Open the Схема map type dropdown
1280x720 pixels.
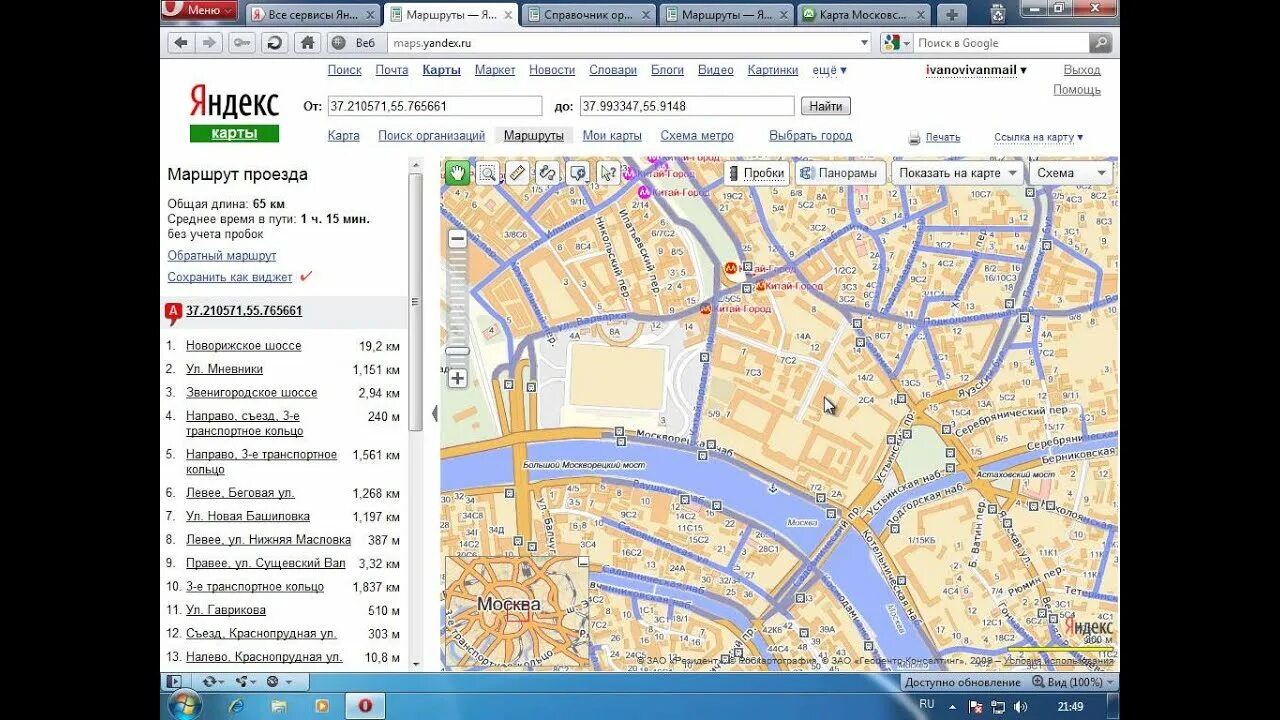1071,173
